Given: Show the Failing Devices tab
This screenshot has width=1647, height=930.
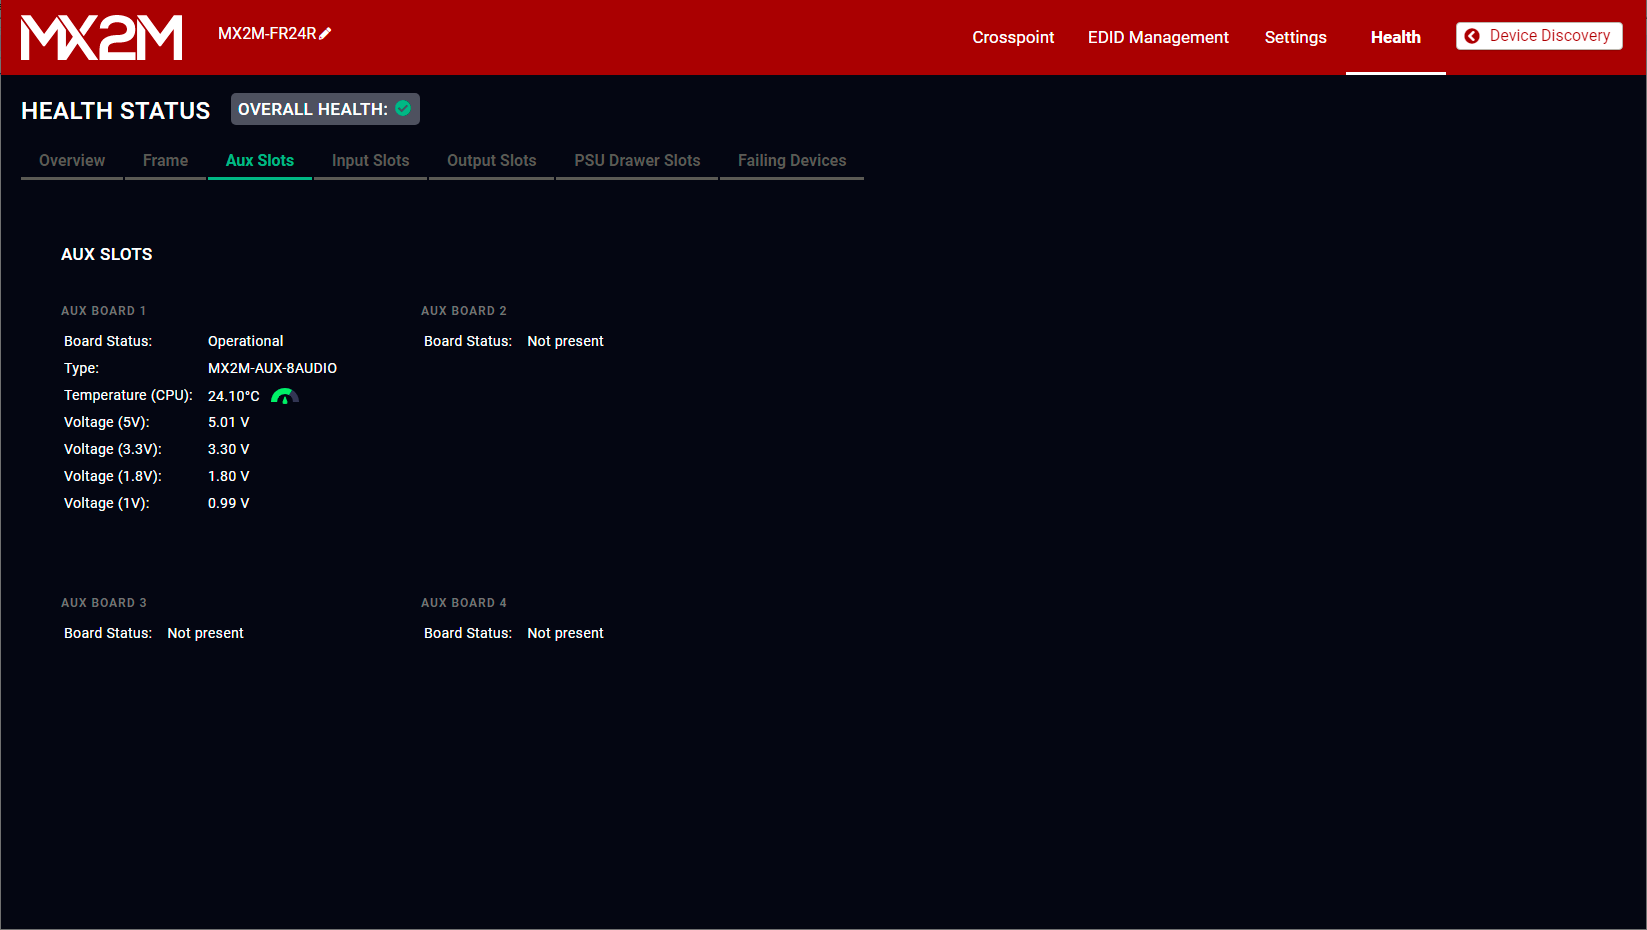Looking at the screenshot, I should coord(792,161).
